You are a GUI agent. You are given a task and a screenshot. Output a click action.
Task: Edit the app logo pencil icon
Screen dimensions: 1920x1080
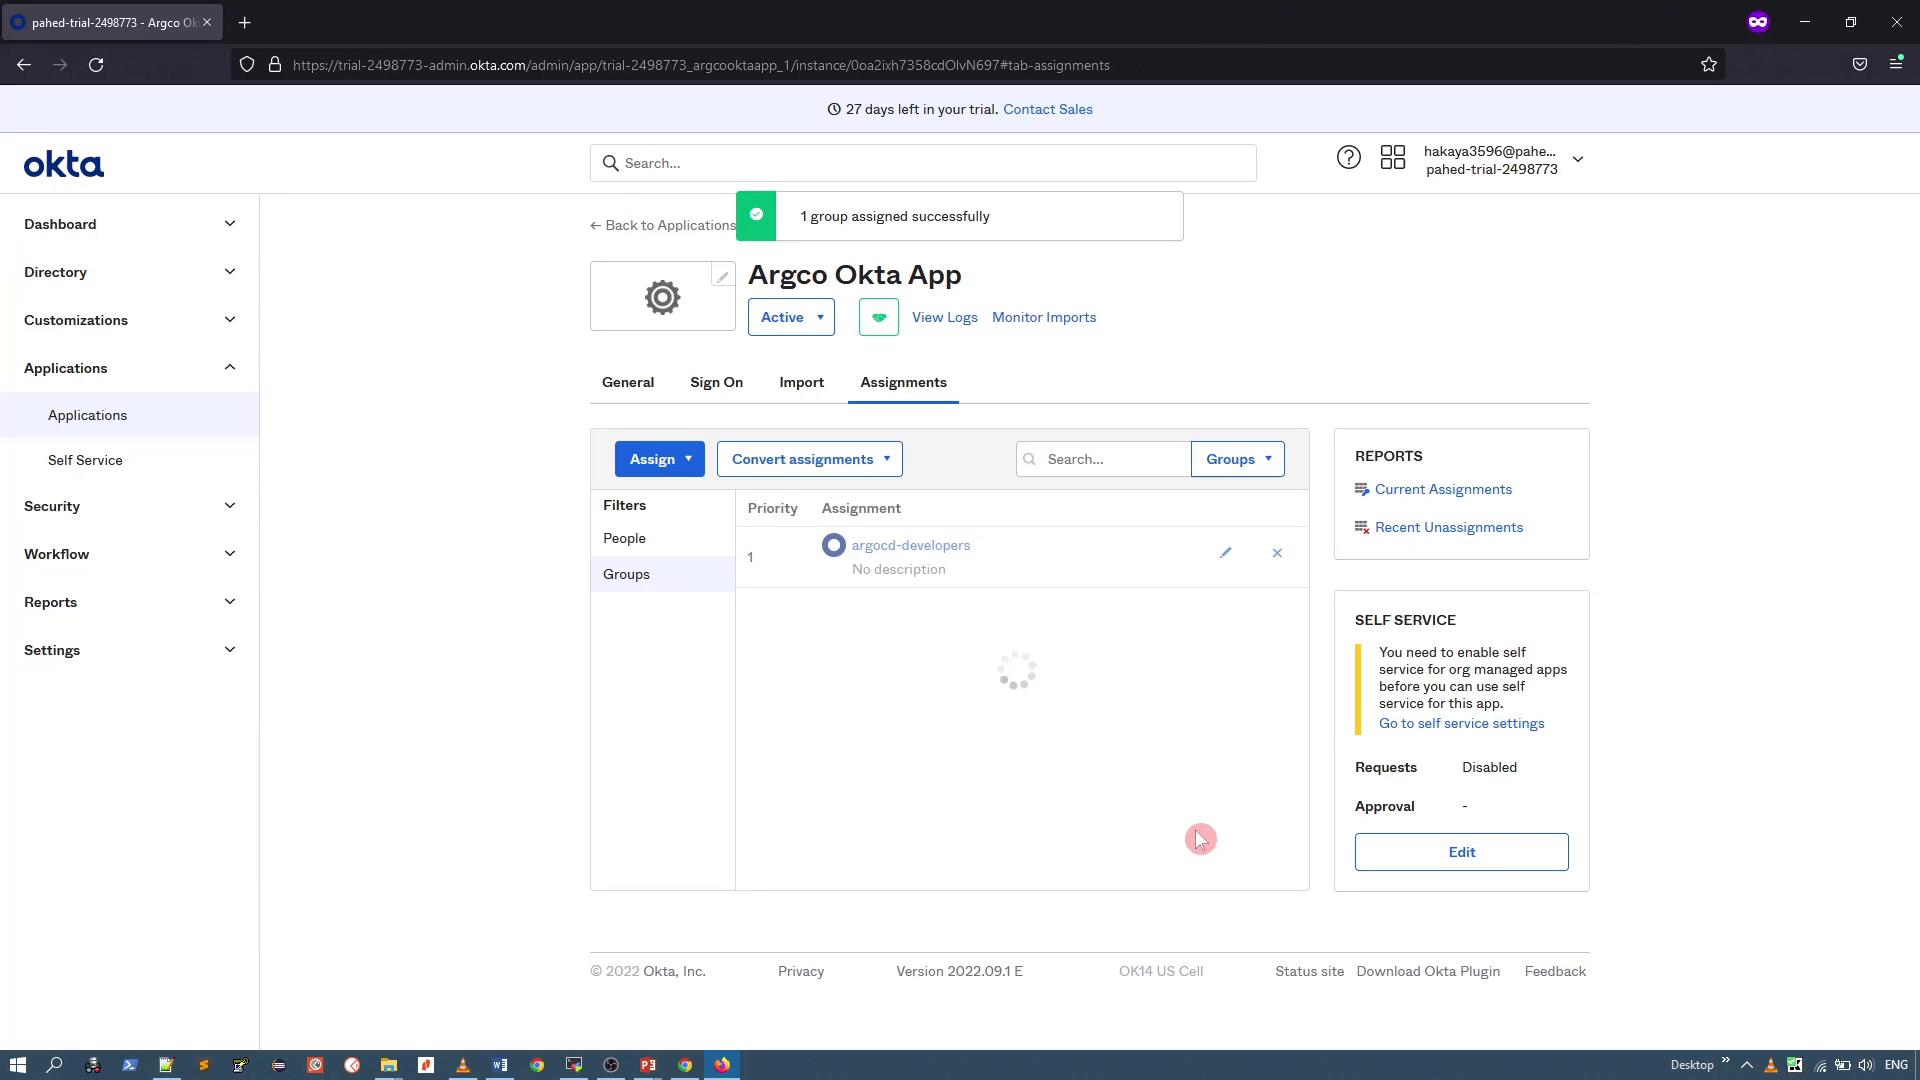(722, 276)
